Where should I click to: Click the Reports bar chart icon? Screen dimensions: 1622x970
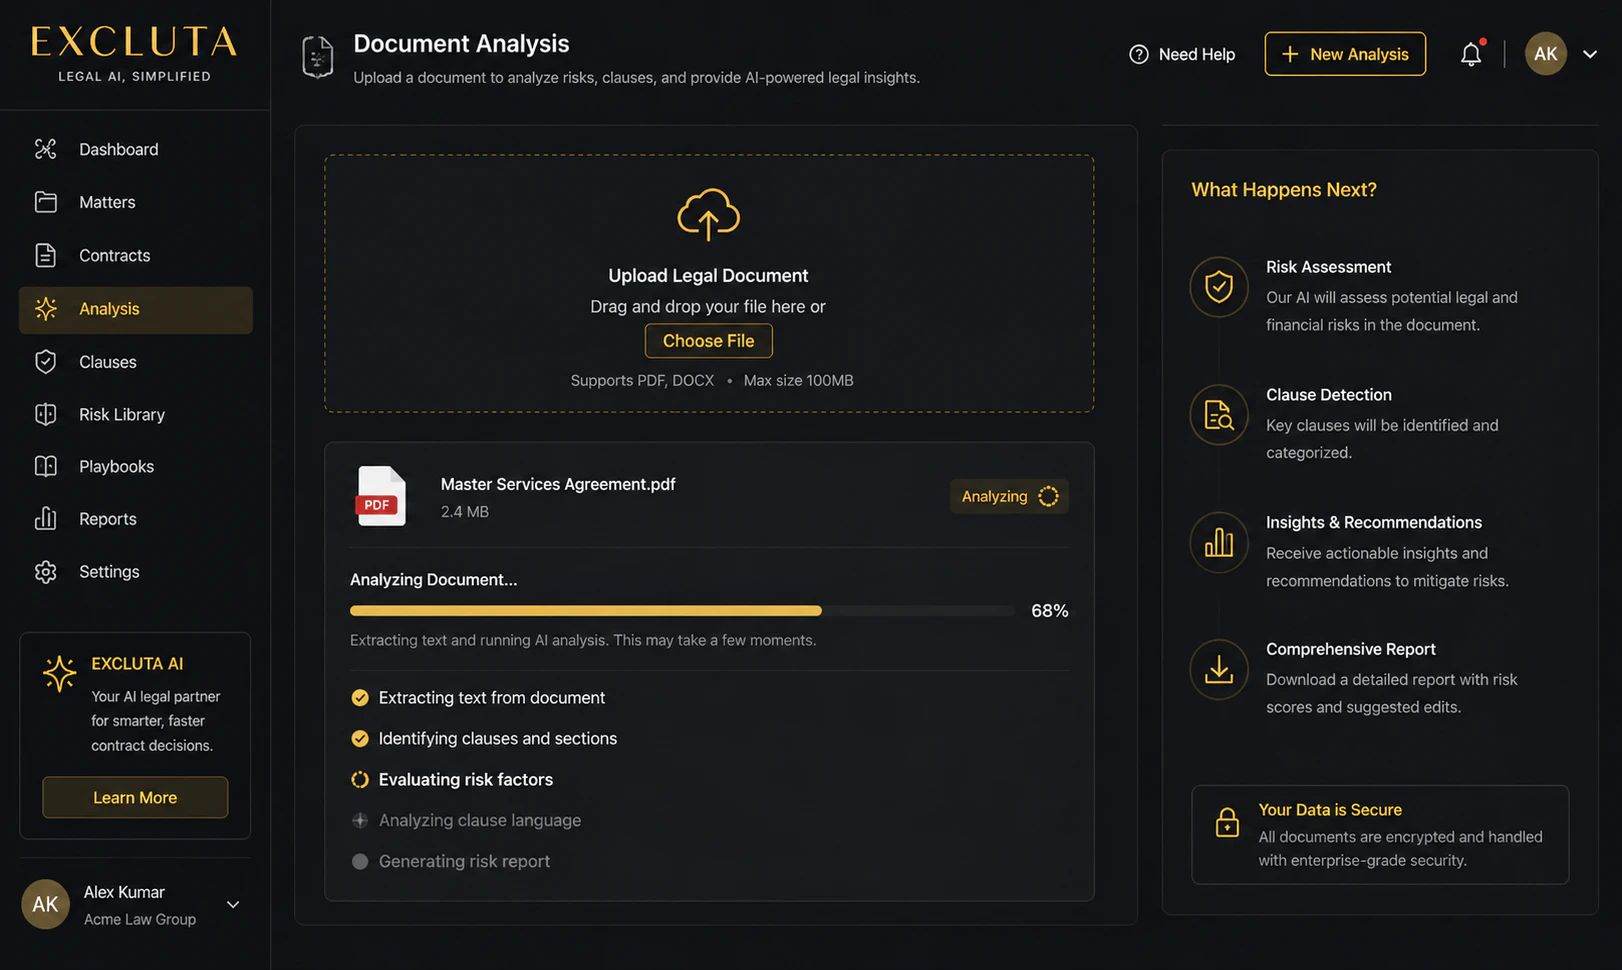45,519
